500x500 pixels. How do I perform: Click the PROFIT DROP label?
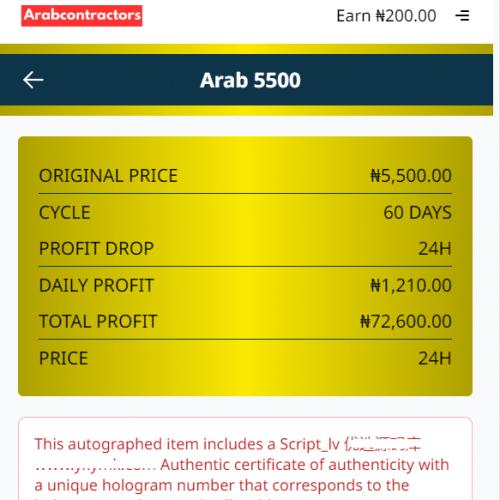click(x=96, y=249)
